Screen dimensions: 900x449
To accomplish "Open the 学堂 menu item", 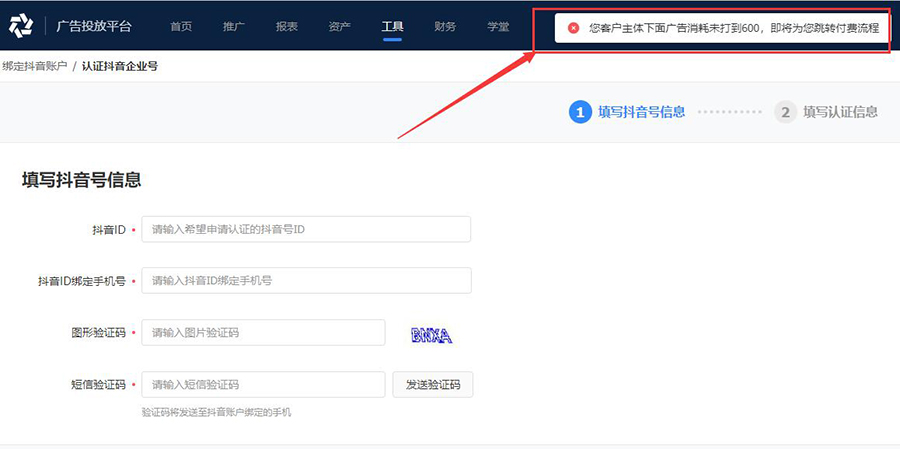I will coord(499,26).
